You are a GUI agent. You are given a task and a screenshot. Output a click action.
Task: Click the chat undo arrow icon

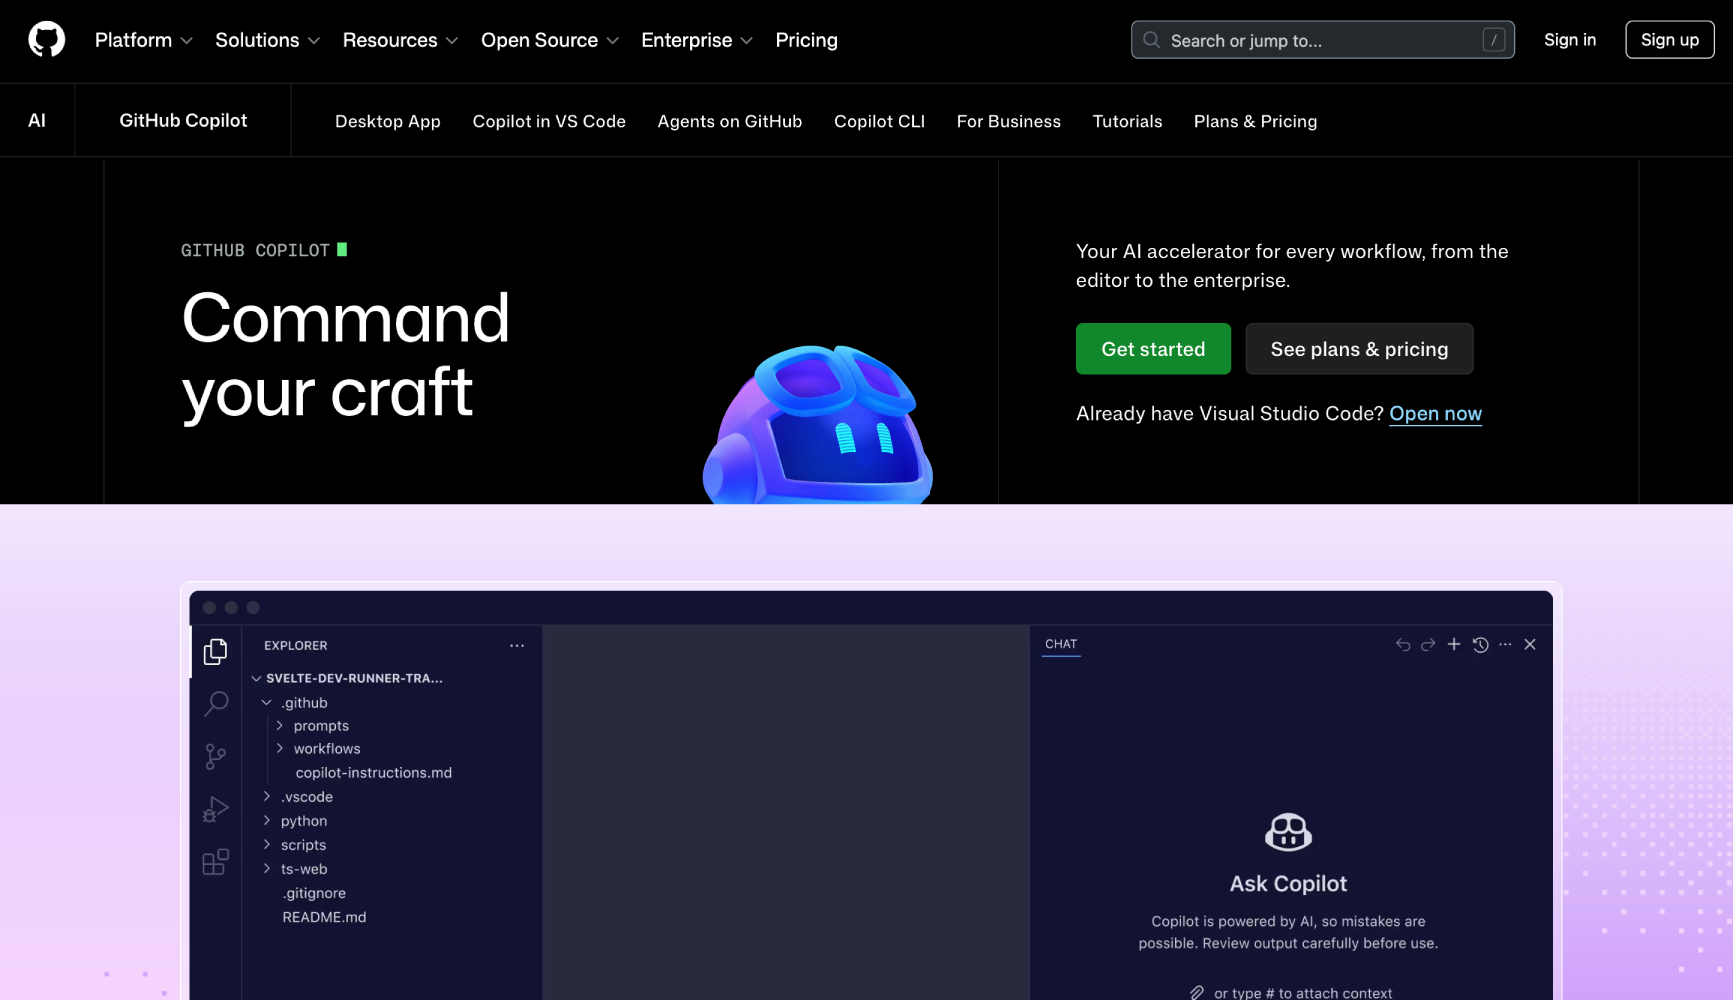pos(1403,645)
